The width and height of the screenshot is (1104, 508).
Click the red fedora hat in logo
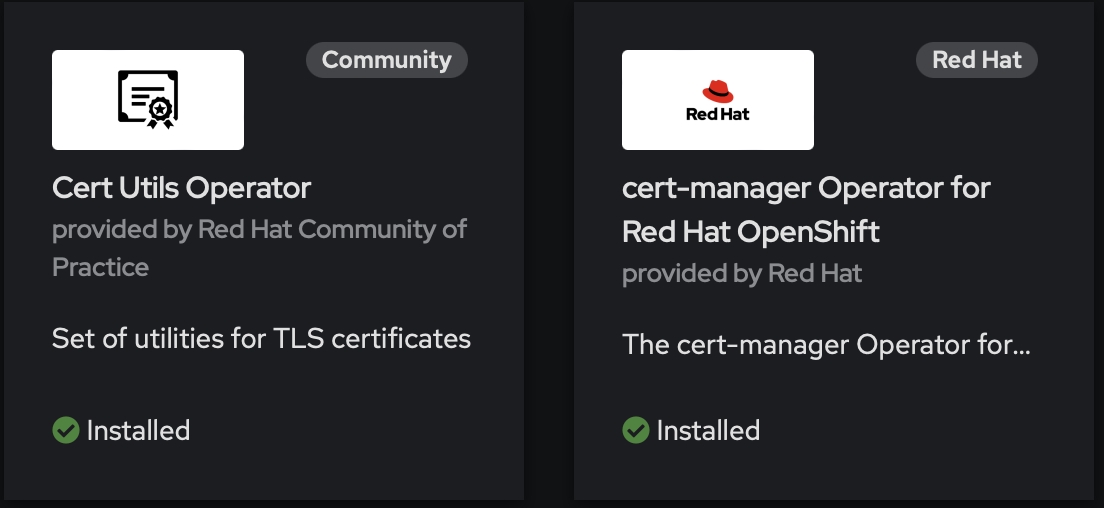point(717,91)
